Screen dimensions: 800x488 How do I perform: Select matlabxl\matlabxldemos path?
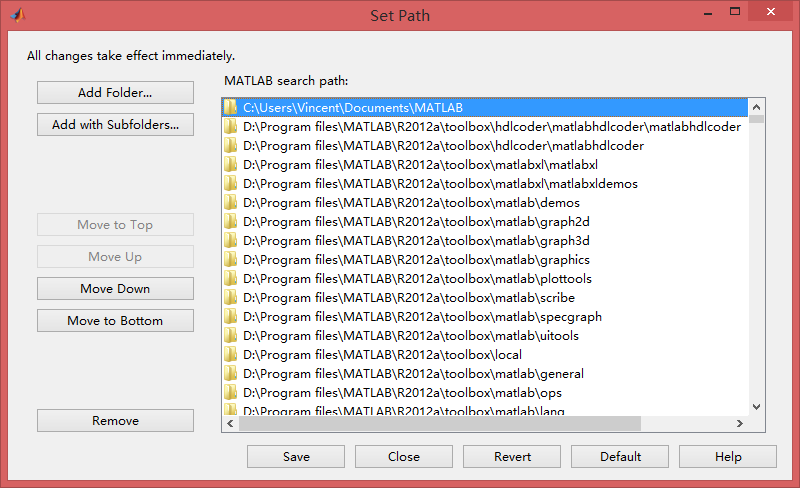pos(485,183)
